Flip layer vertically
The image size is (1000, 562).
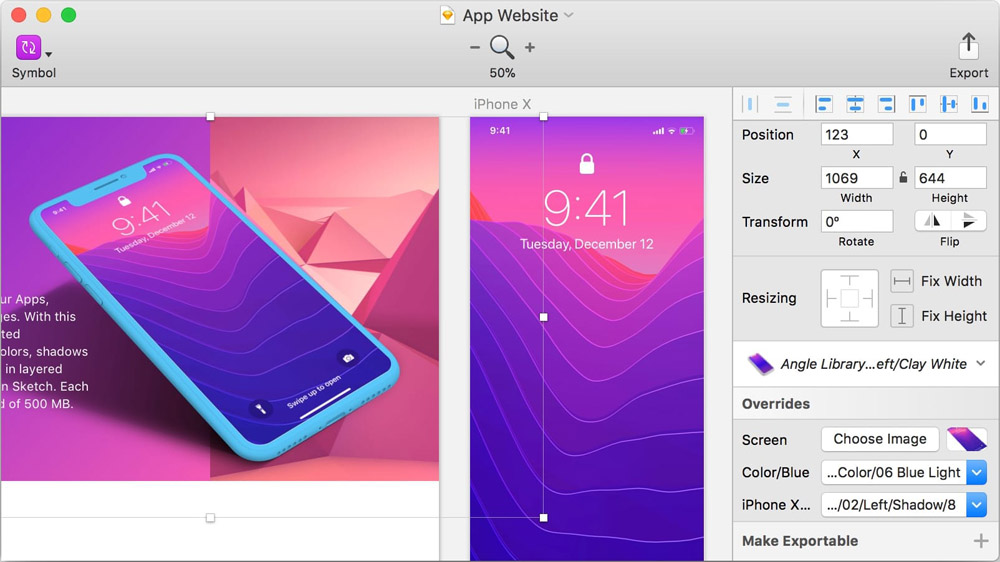coord(968,221)
